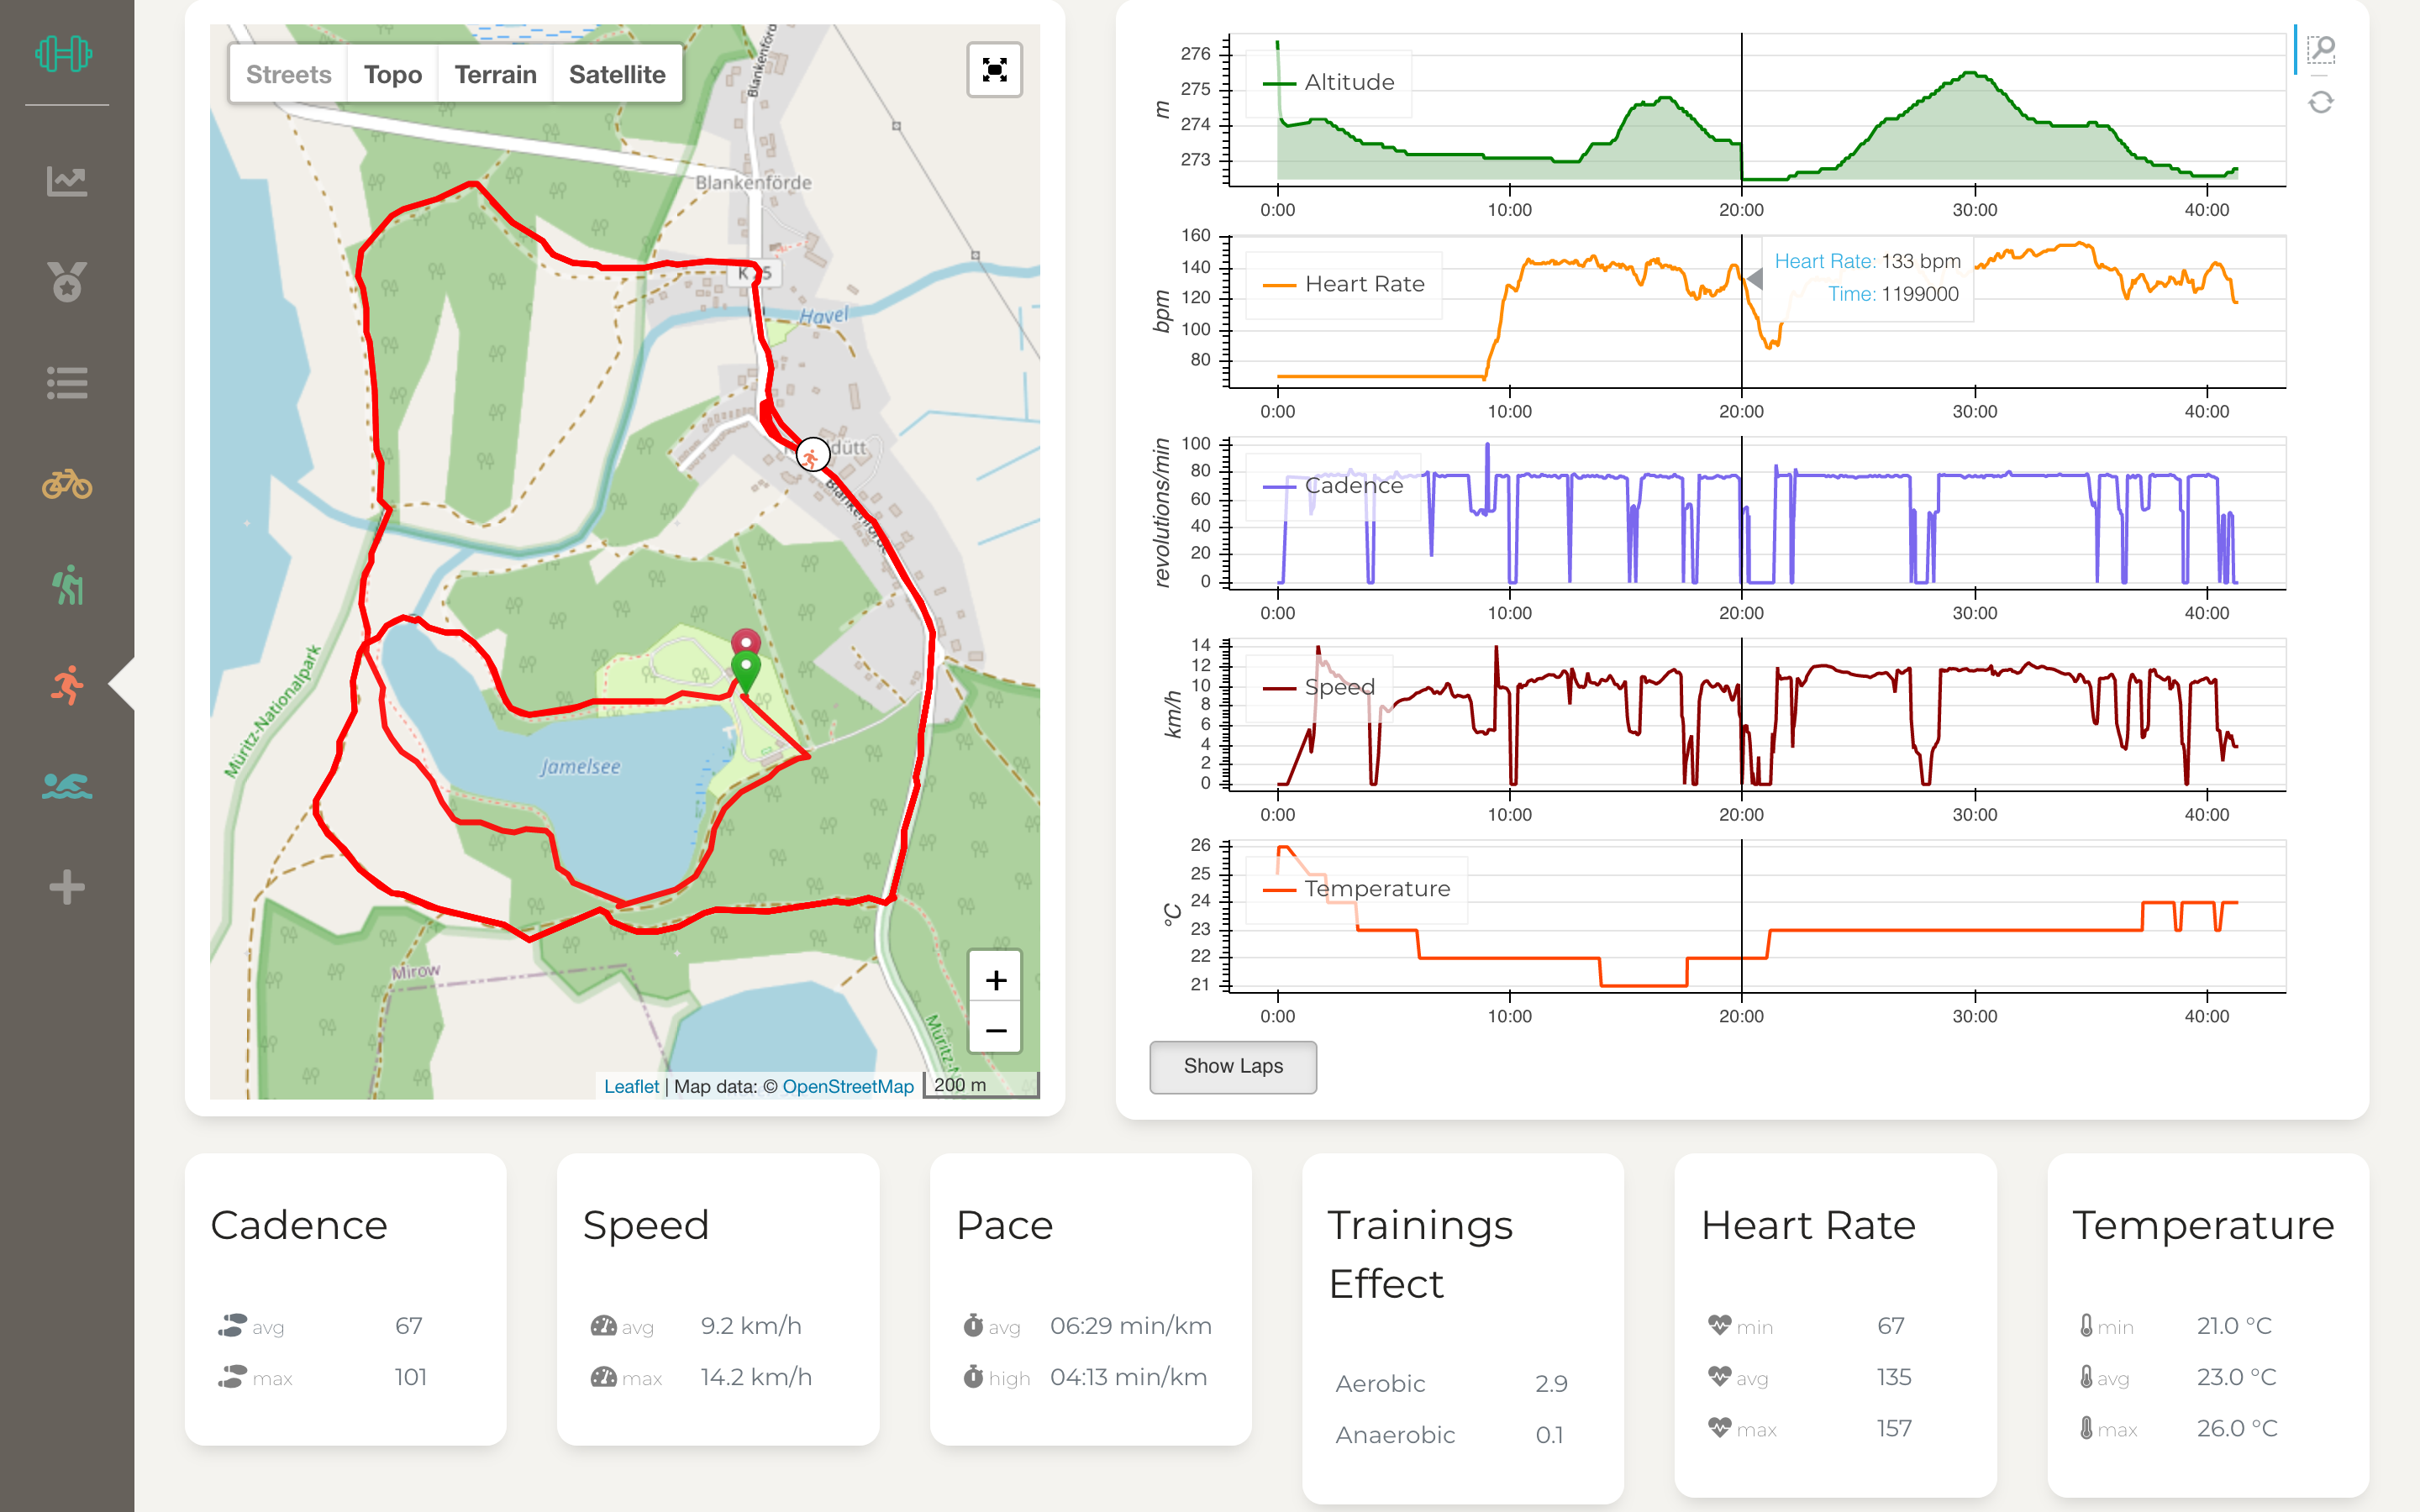Image resolution: width=2420 pixels, height=1512 pixels.
Task: Switch map to Streets layer
Action: 288,74
